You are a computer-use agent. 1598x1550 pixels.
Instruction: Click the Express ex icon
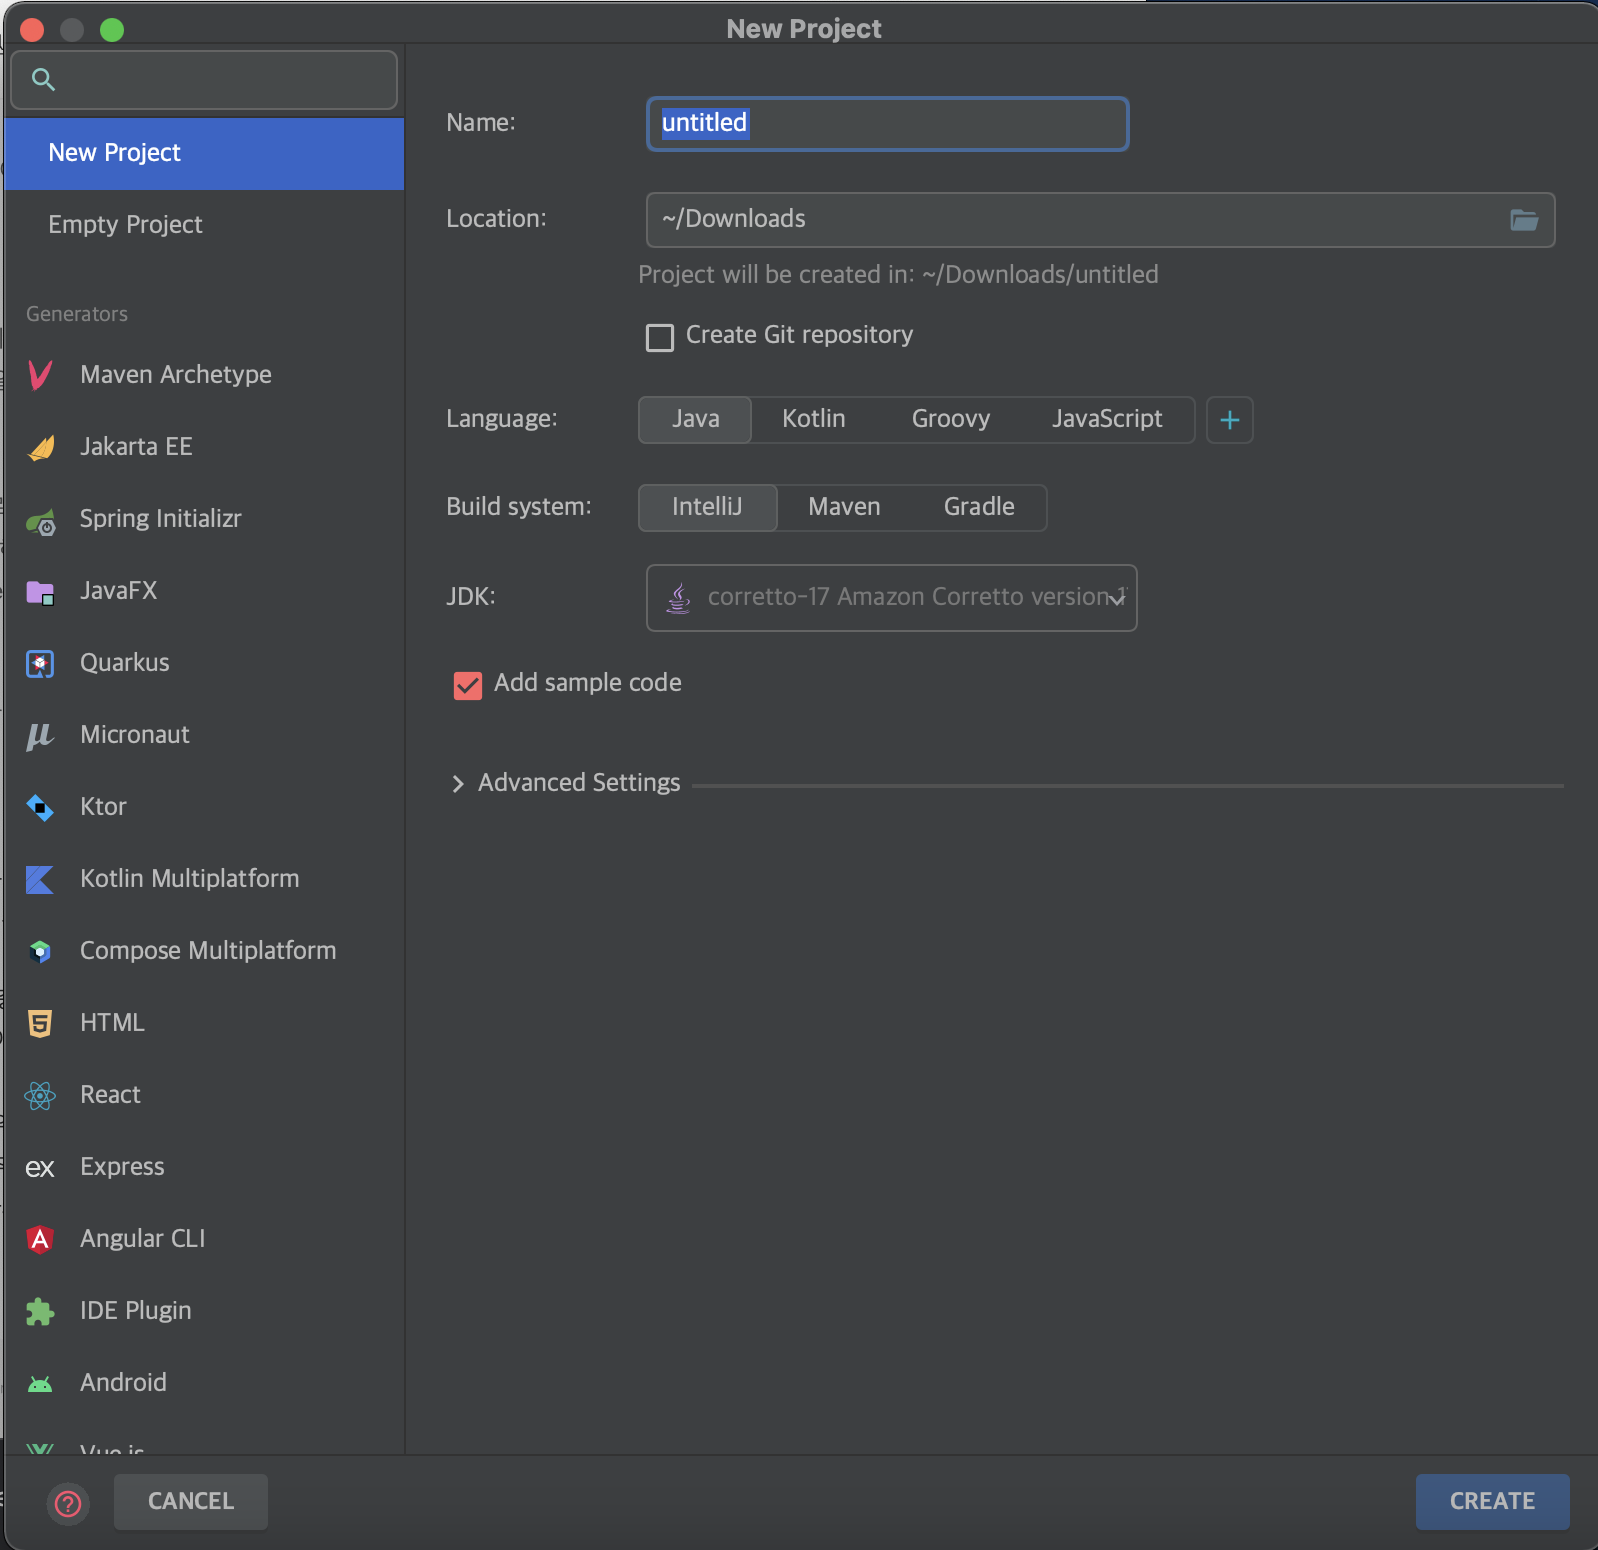40,1168
